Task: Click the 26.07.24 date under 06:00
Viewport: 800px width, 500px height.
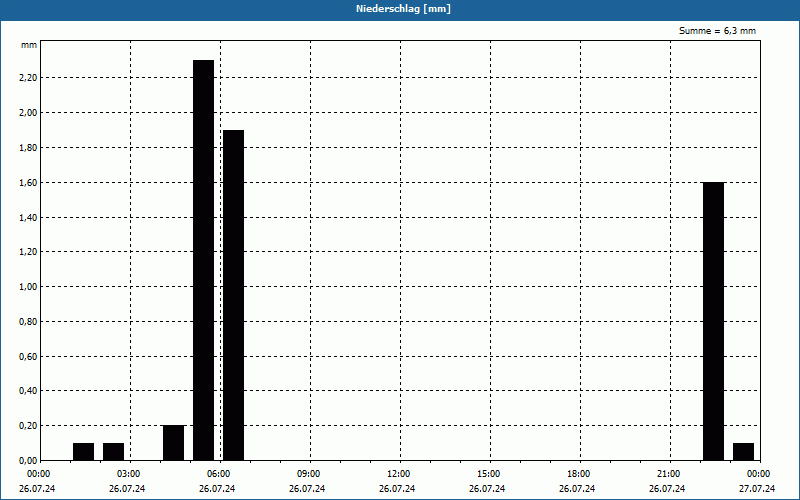Action: pyautogui.click(x=217, y=489)
